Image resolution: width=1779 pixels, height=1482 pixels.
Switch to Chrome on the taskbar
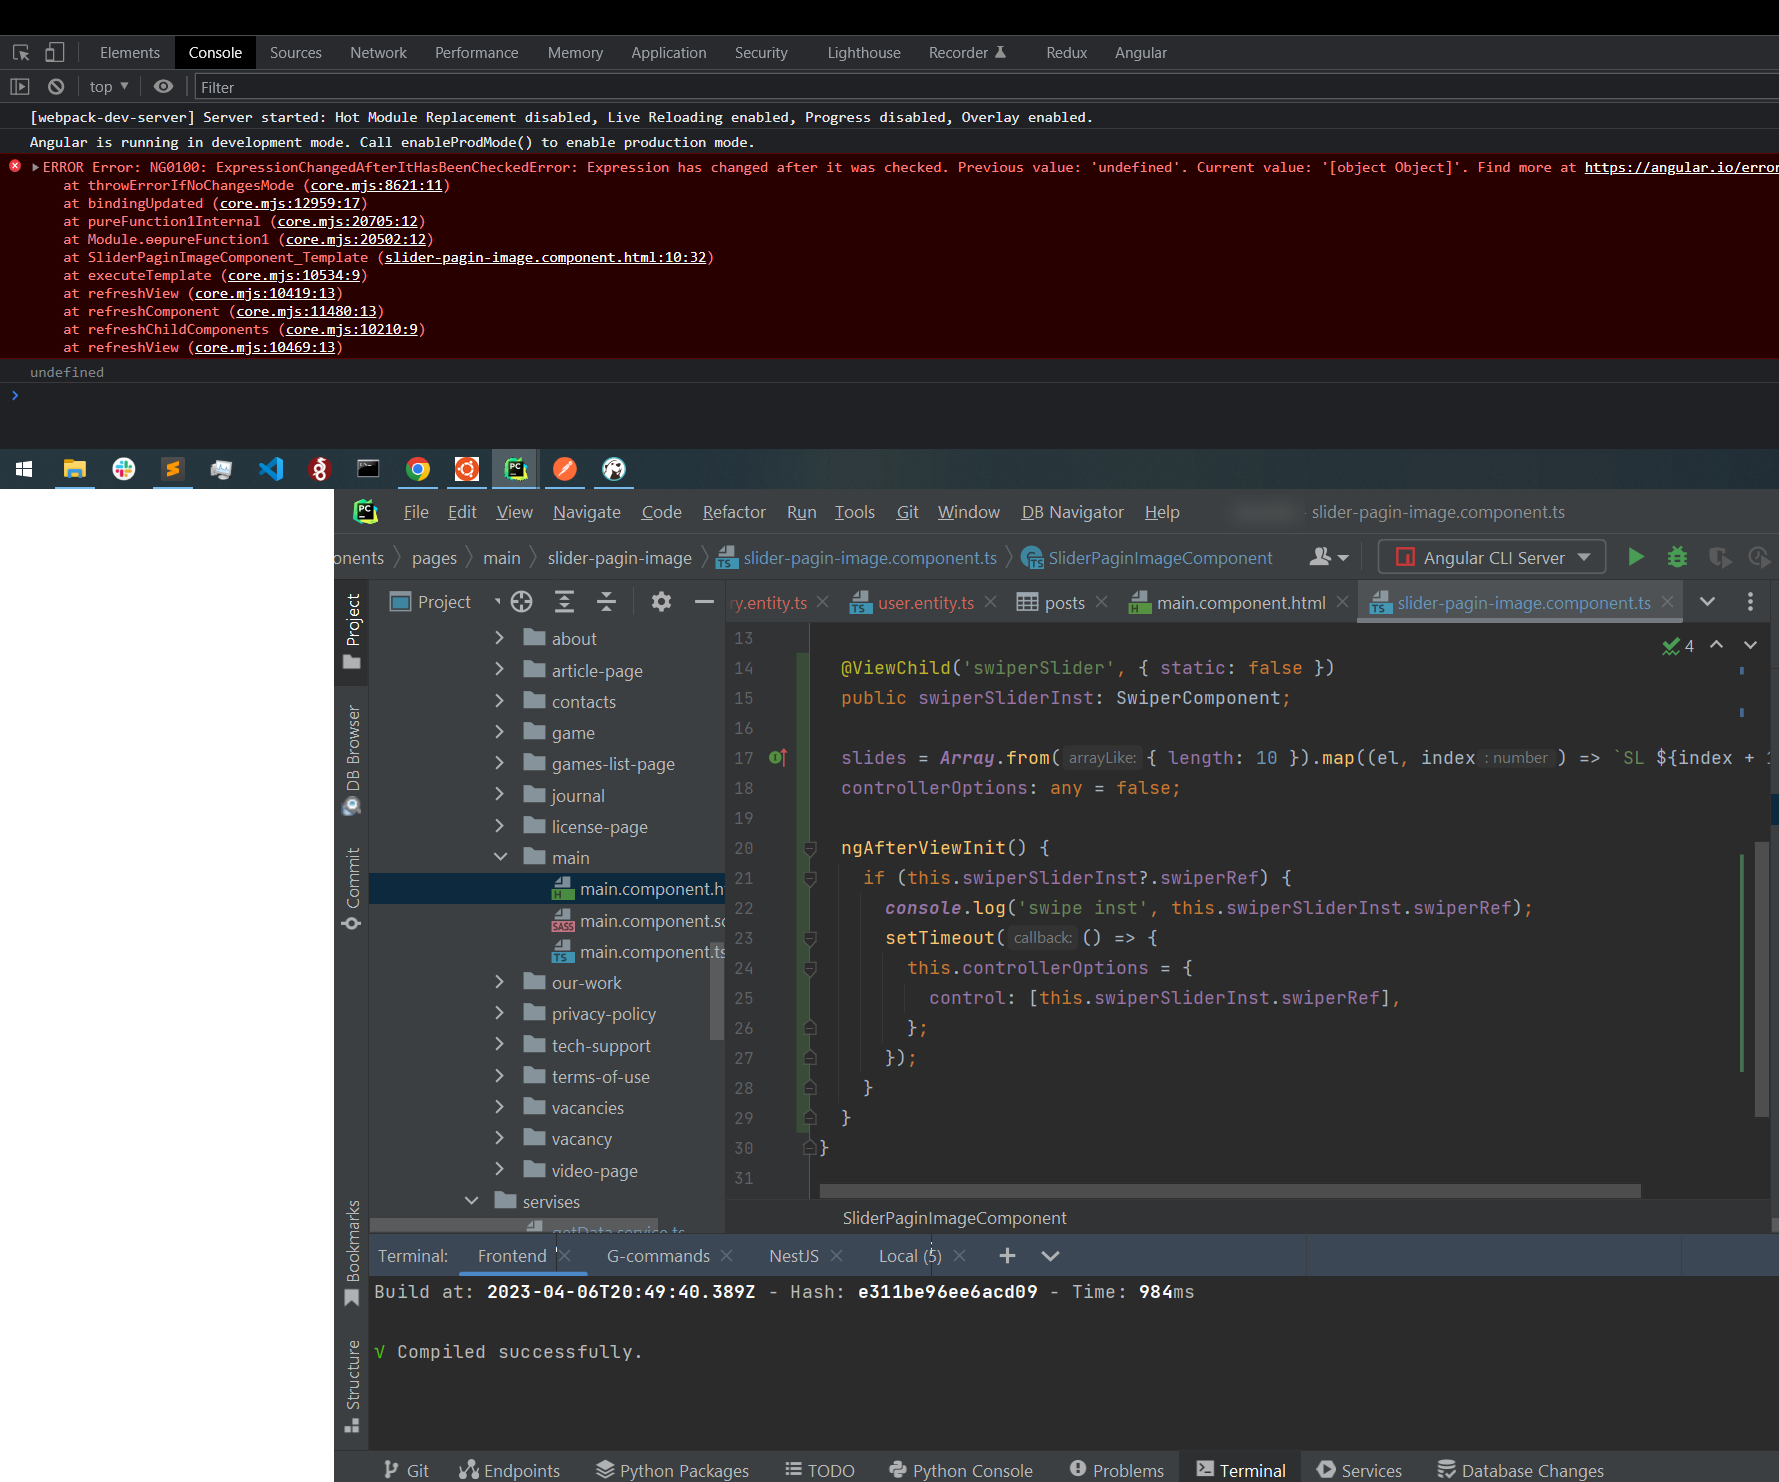[x=418, y=469]
